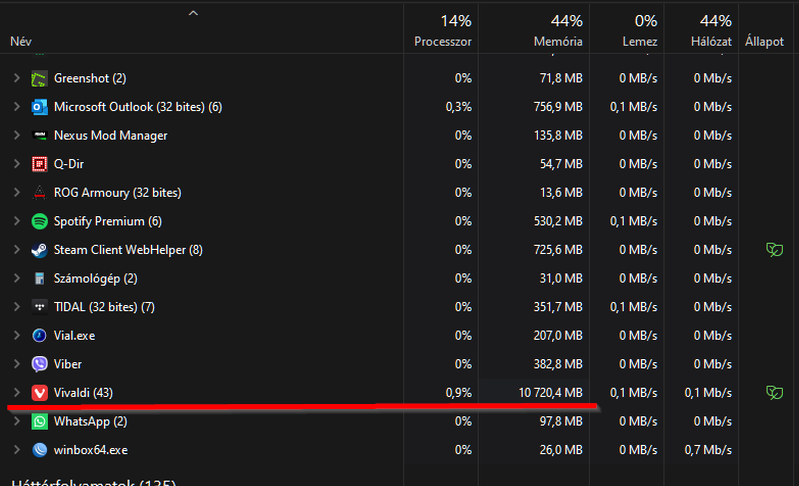Viewport: 799px width, 486px height.
Task: Click the Spotify Premium green icon
Action: [39, 221]
